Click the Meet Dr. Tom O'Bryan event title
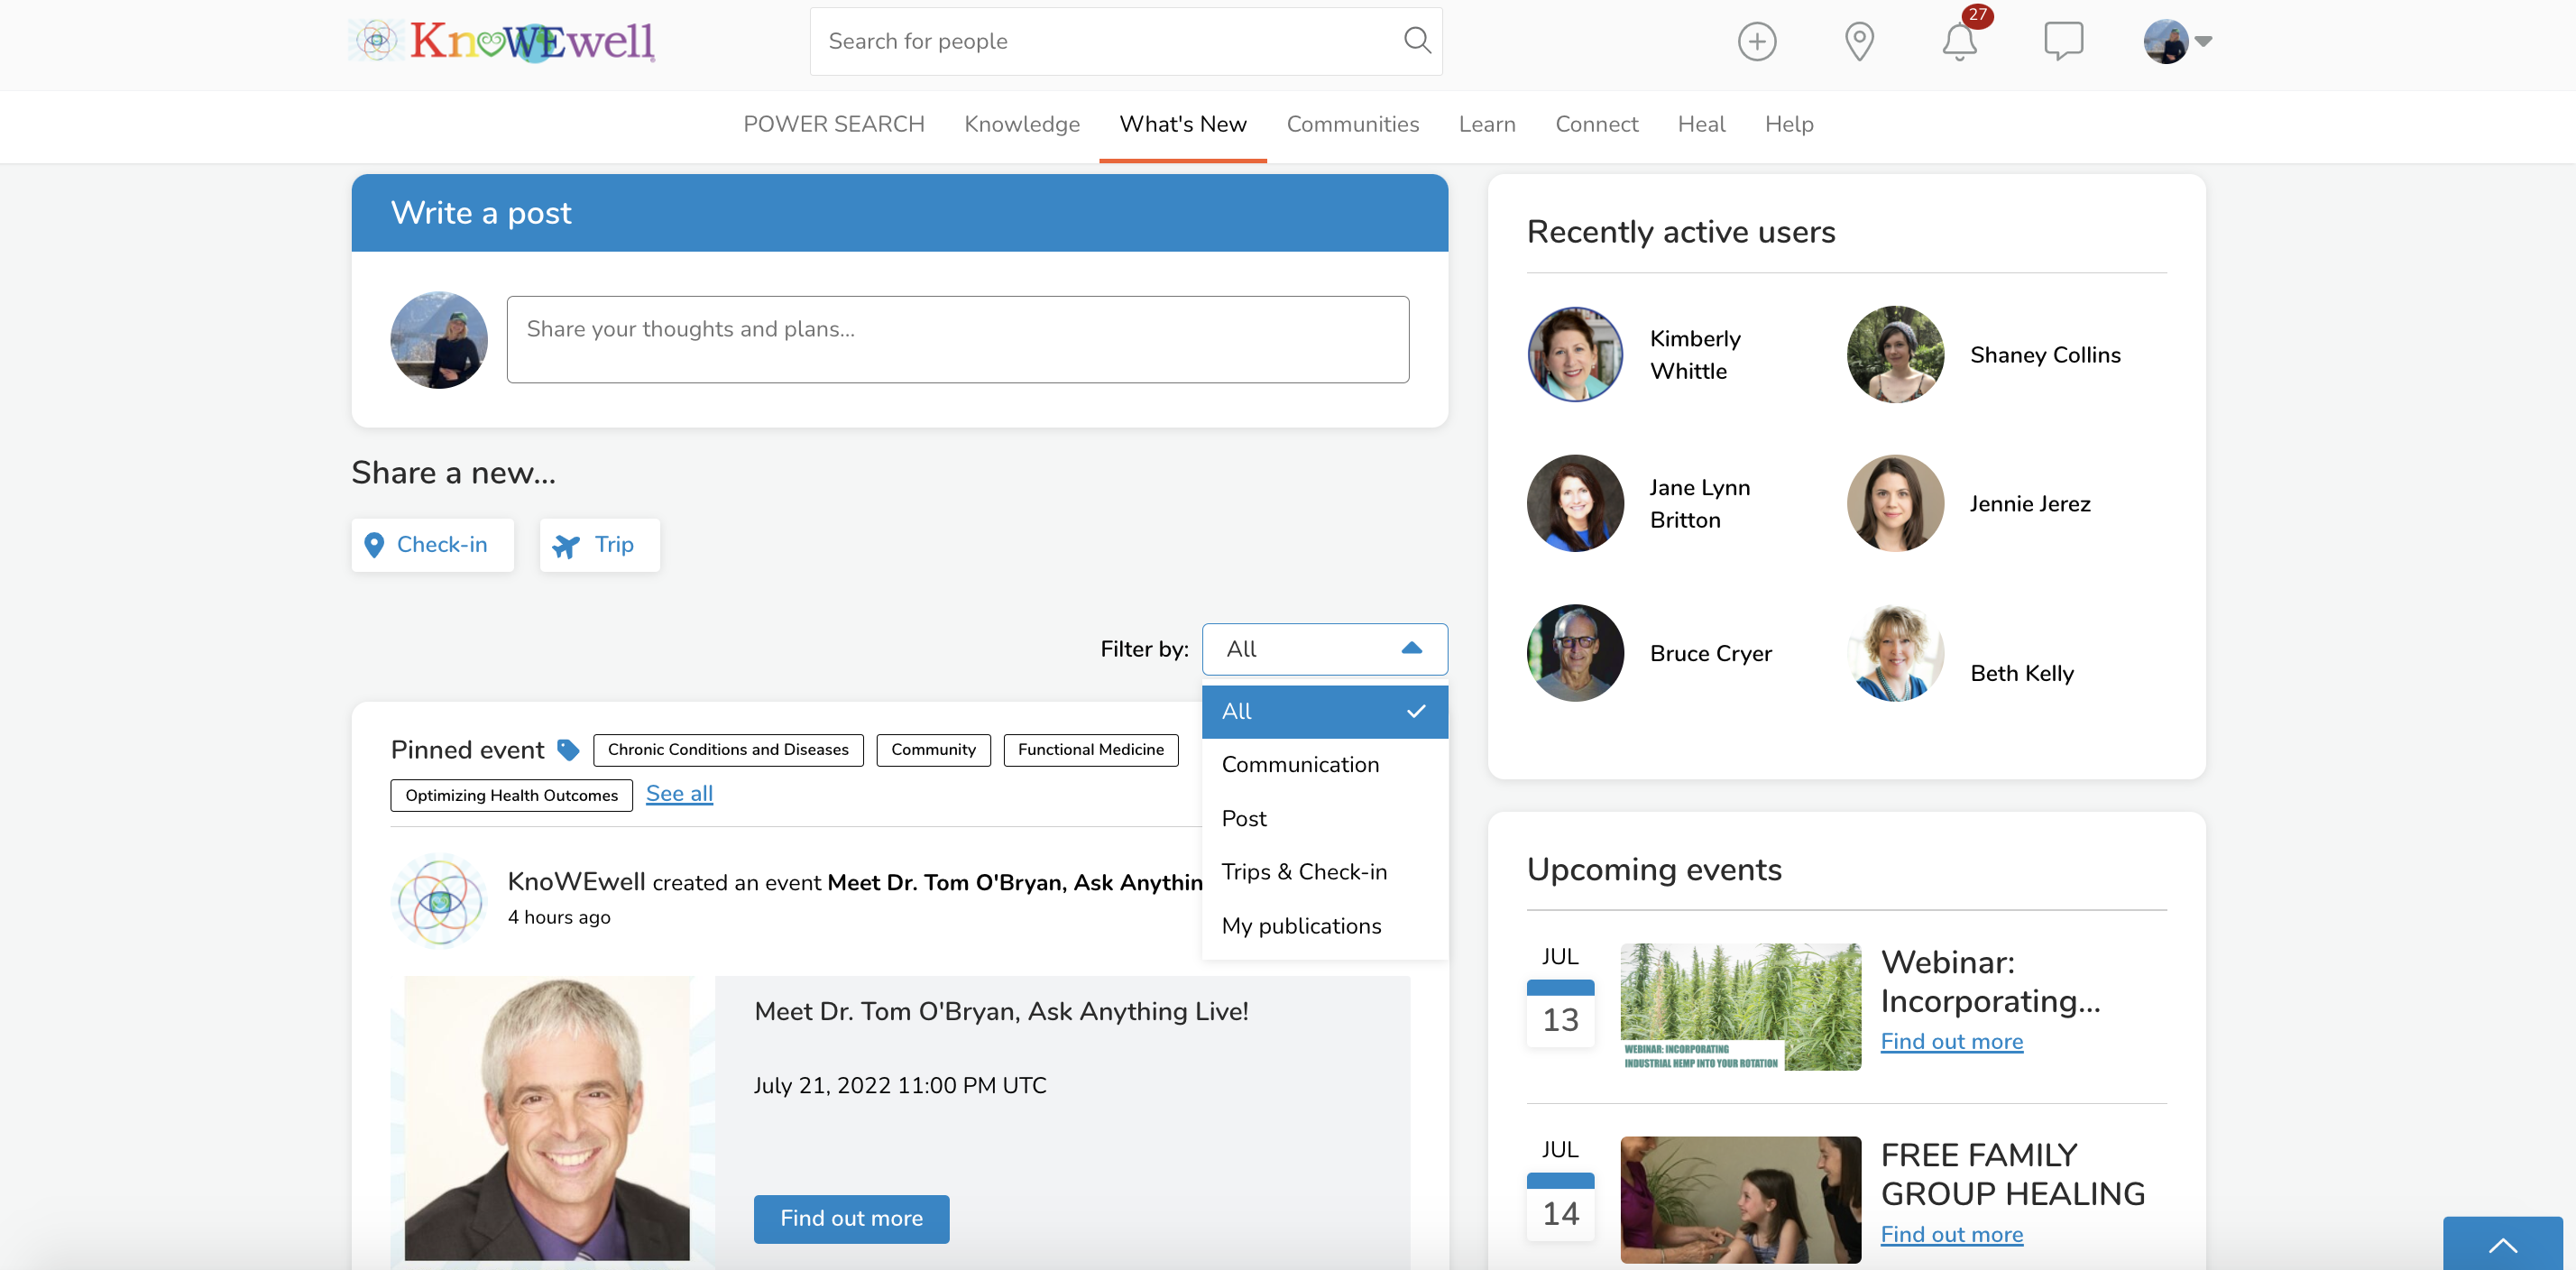Image resolution: width=2576 pixels, height=1270 pixels. tap(1000, 1011)
